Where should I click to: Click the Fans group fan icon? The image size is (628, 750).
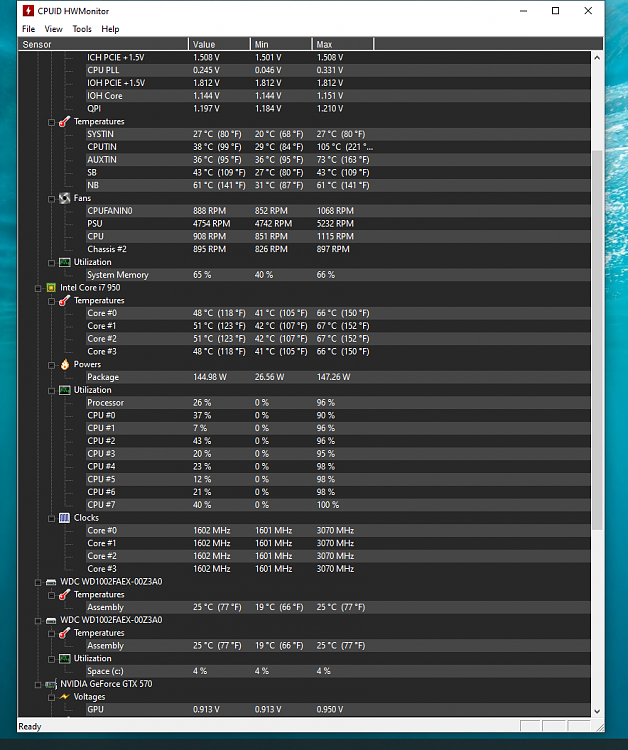coord(64,198)
